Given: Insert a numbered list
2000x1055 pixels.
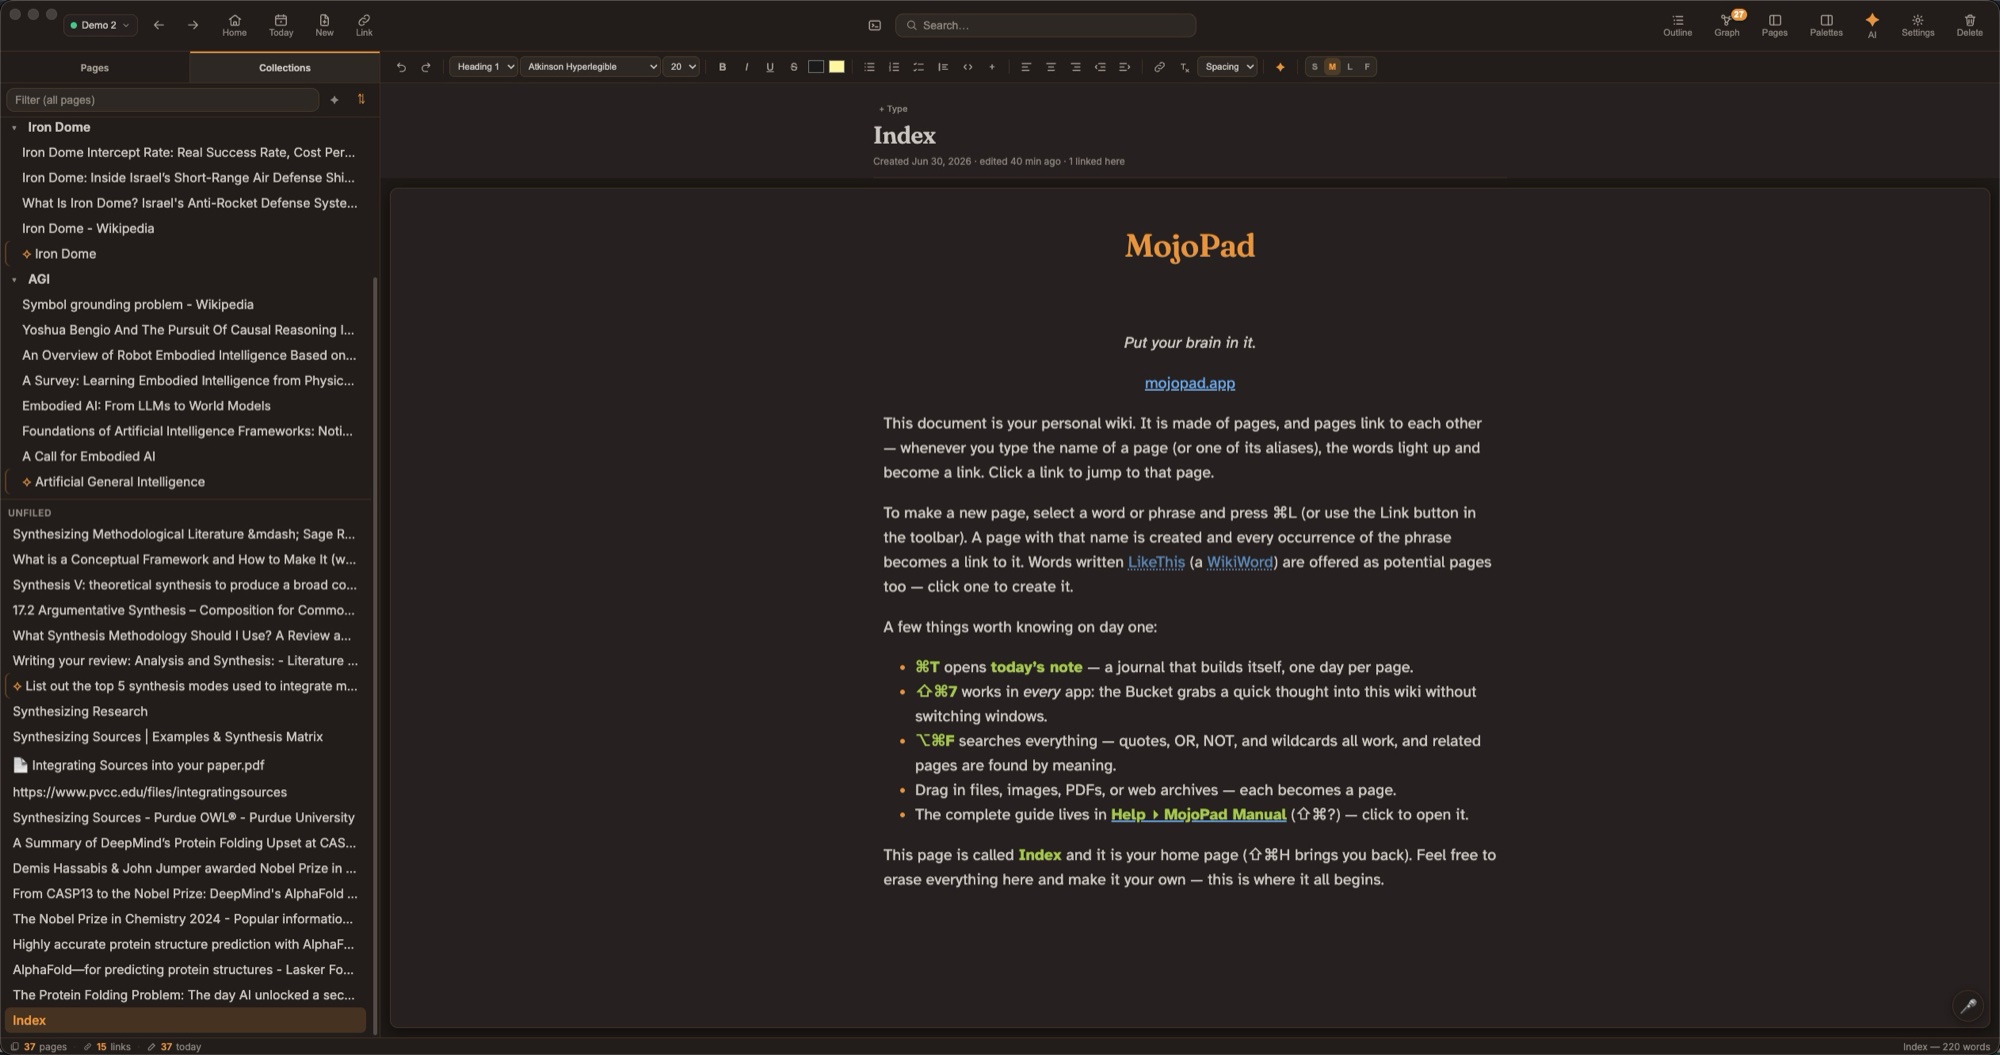Looking at the screenshot, I should [894, 67].
